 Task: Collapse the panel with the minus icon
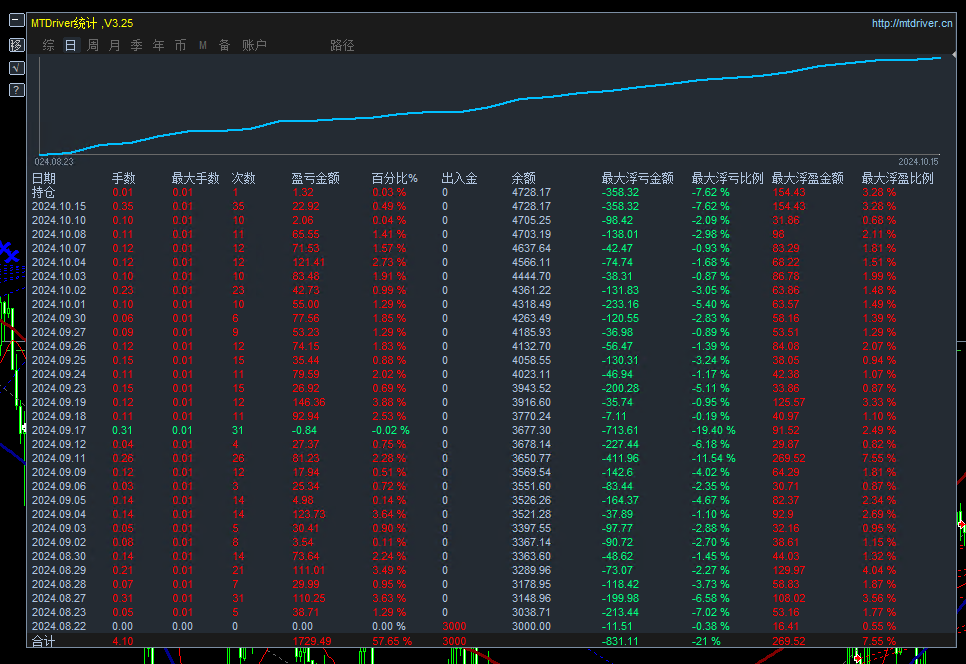pos(17,20)
